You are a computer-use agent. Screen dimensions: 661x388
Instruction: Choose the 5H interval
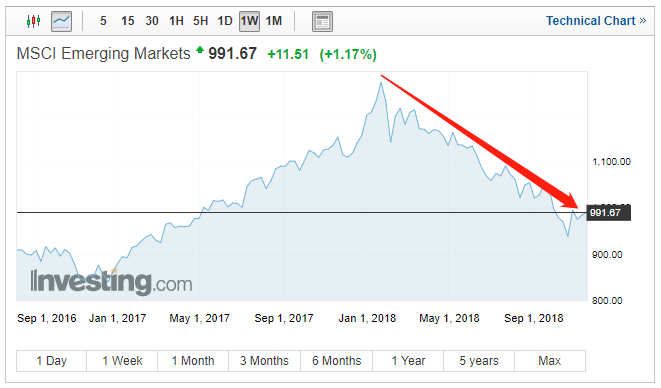click(x=201, y=21)
